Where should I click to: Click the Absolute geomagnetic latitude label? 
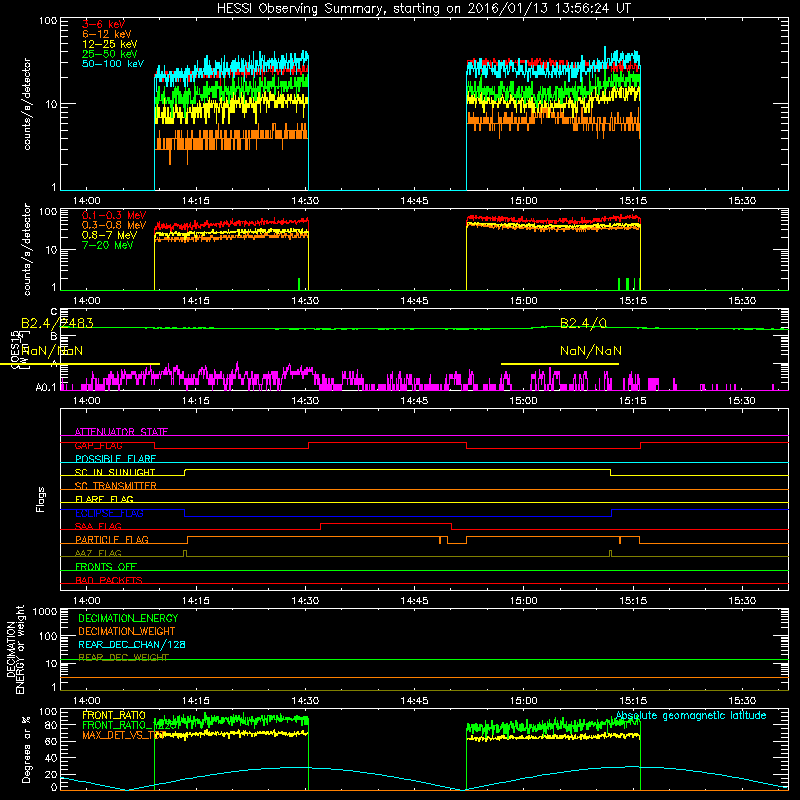pos(691,715)
